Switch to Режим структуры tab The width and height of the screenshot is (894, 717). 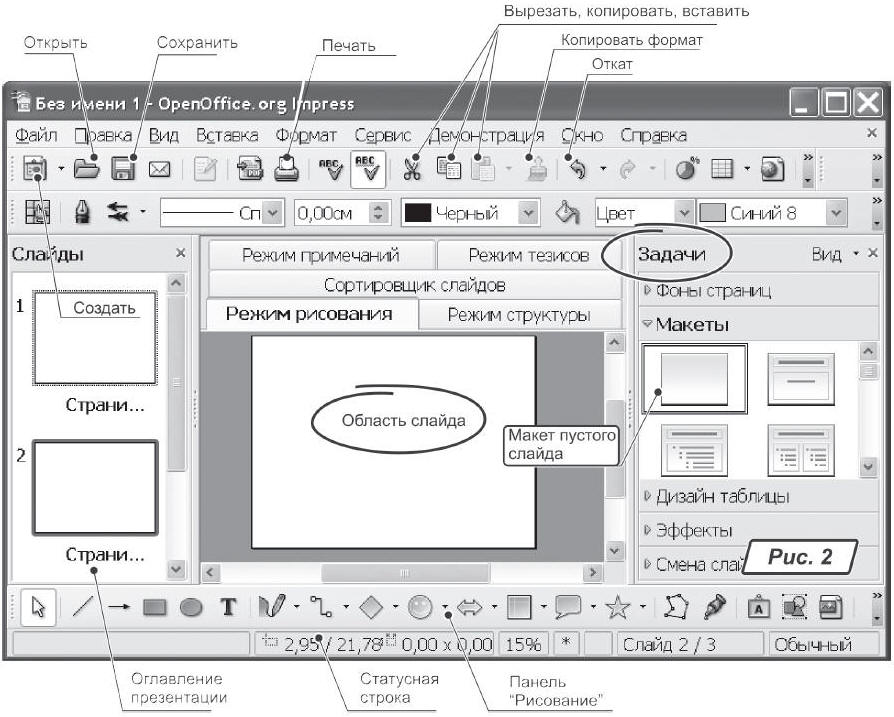[x=517, y=315]
